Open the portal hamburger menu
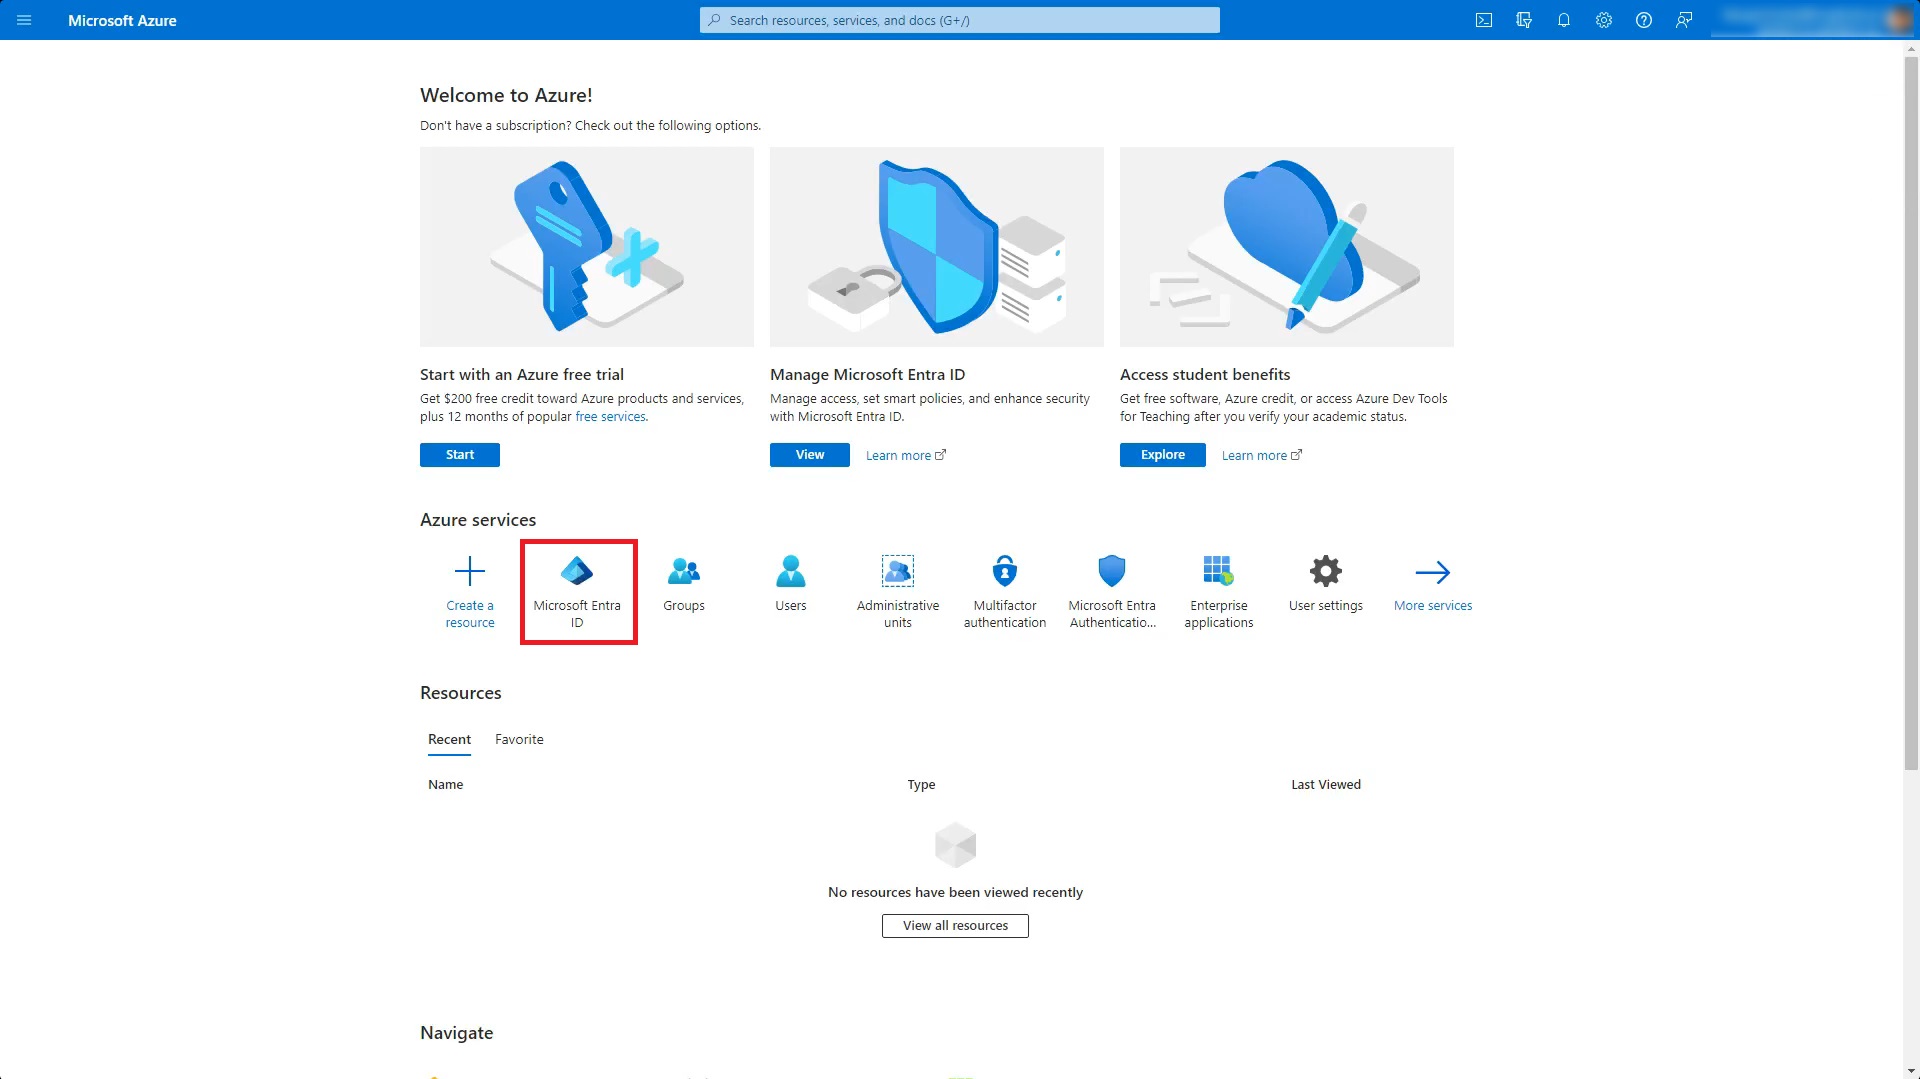This screenshot has width=1920, height=1079. (x=24, y=20)
